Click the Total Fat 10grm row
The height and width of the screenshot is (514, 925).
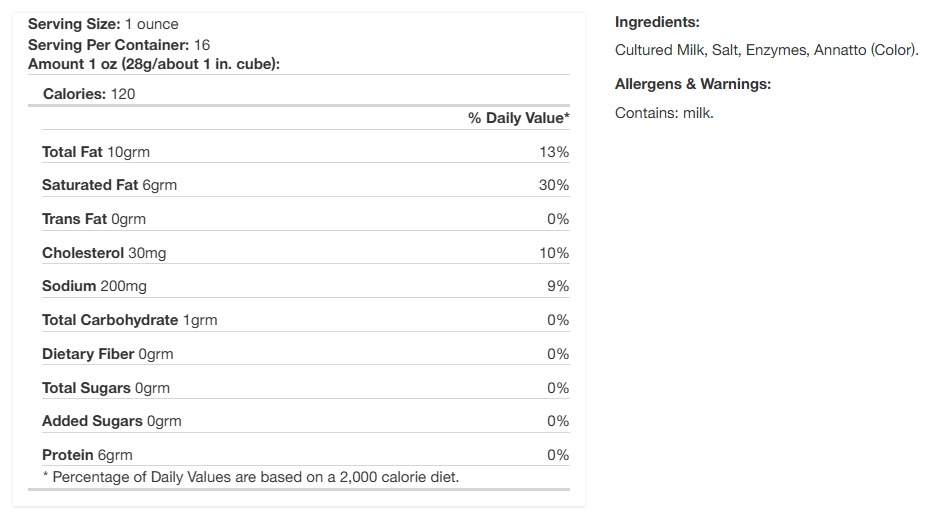coord(96,152)
